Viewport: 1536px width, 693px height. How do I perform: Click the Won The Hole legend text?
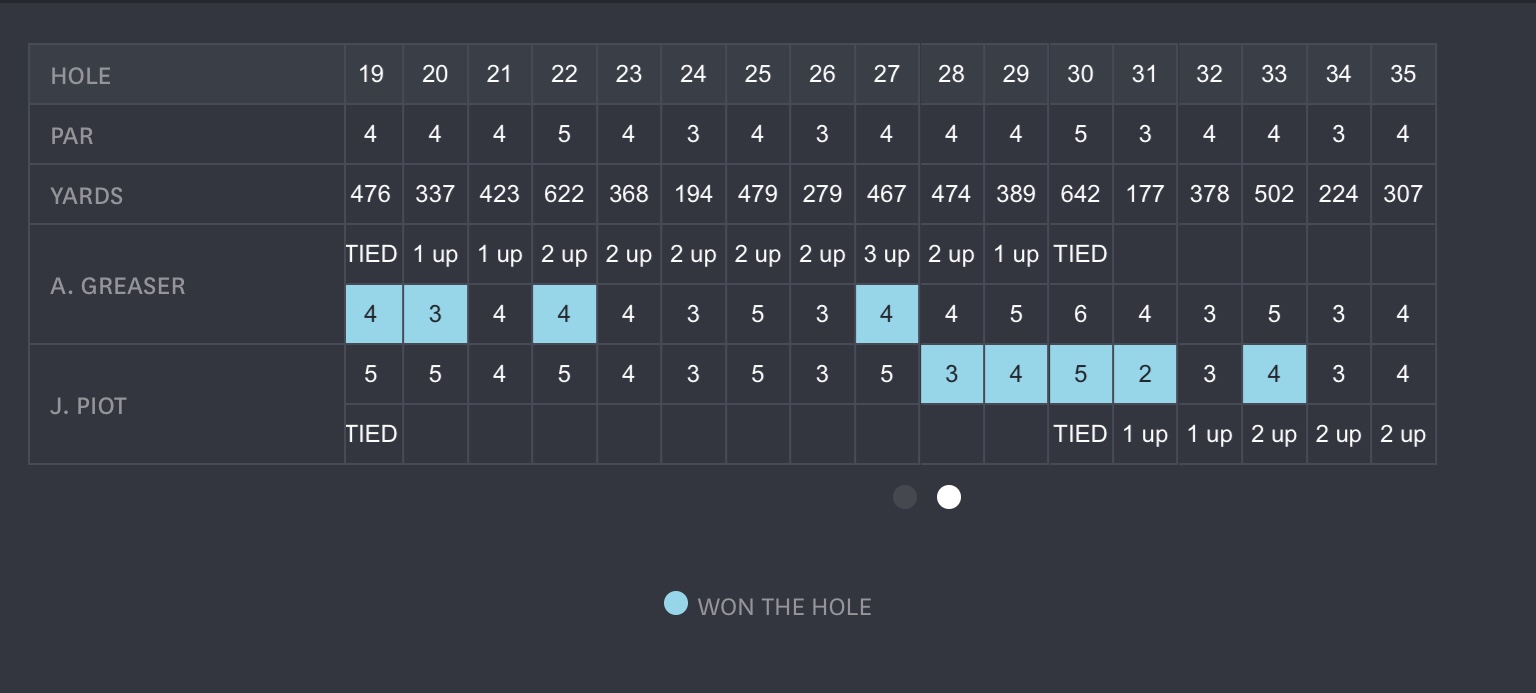click(x=785, y=607)
